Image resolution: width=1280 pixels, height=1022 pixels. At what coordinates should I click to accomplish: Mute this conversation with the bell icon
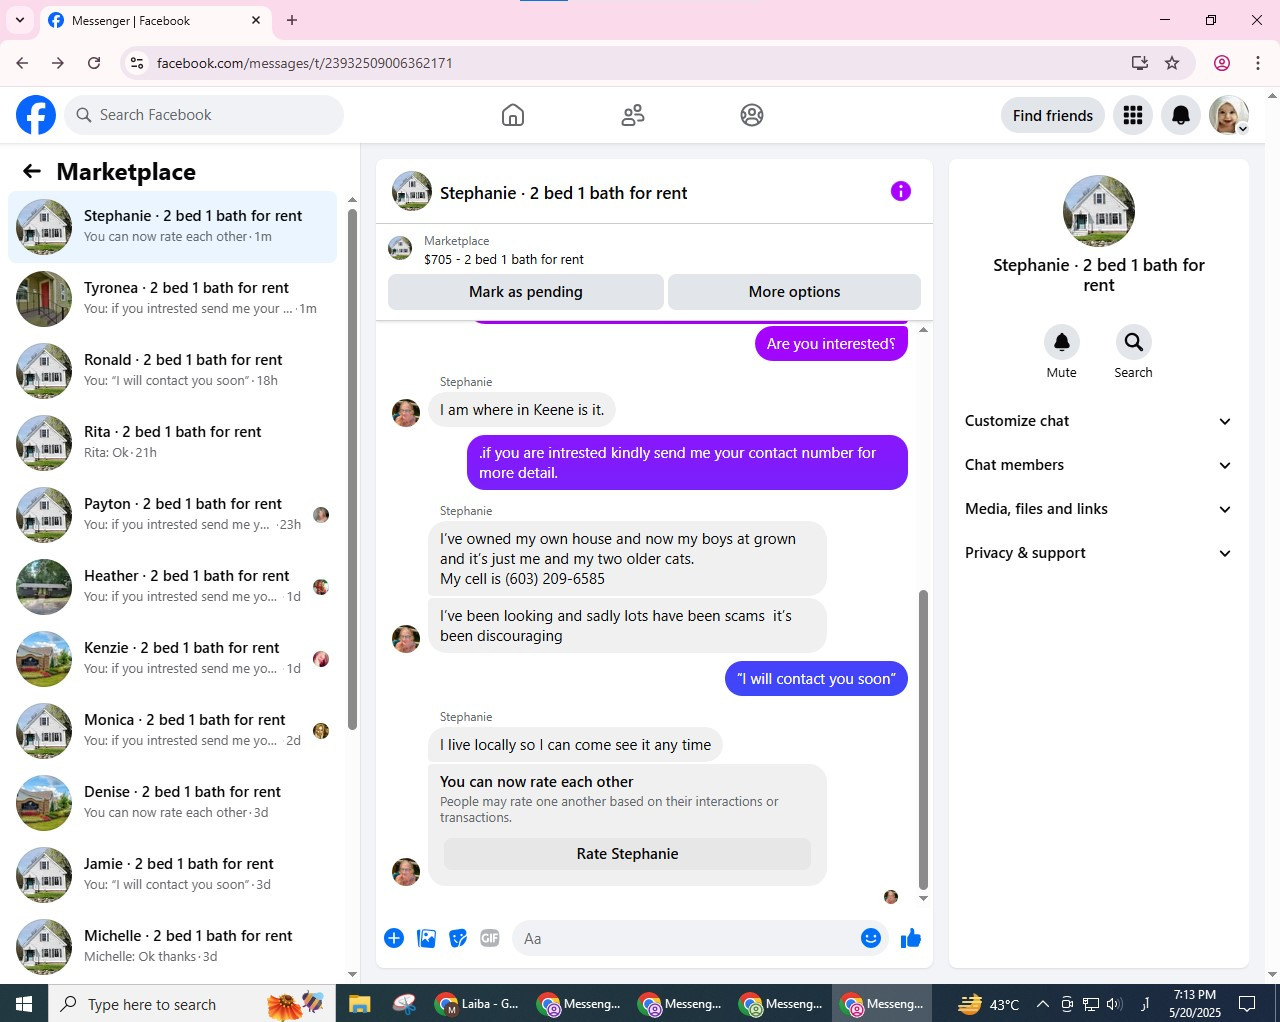coord(1062,342)
